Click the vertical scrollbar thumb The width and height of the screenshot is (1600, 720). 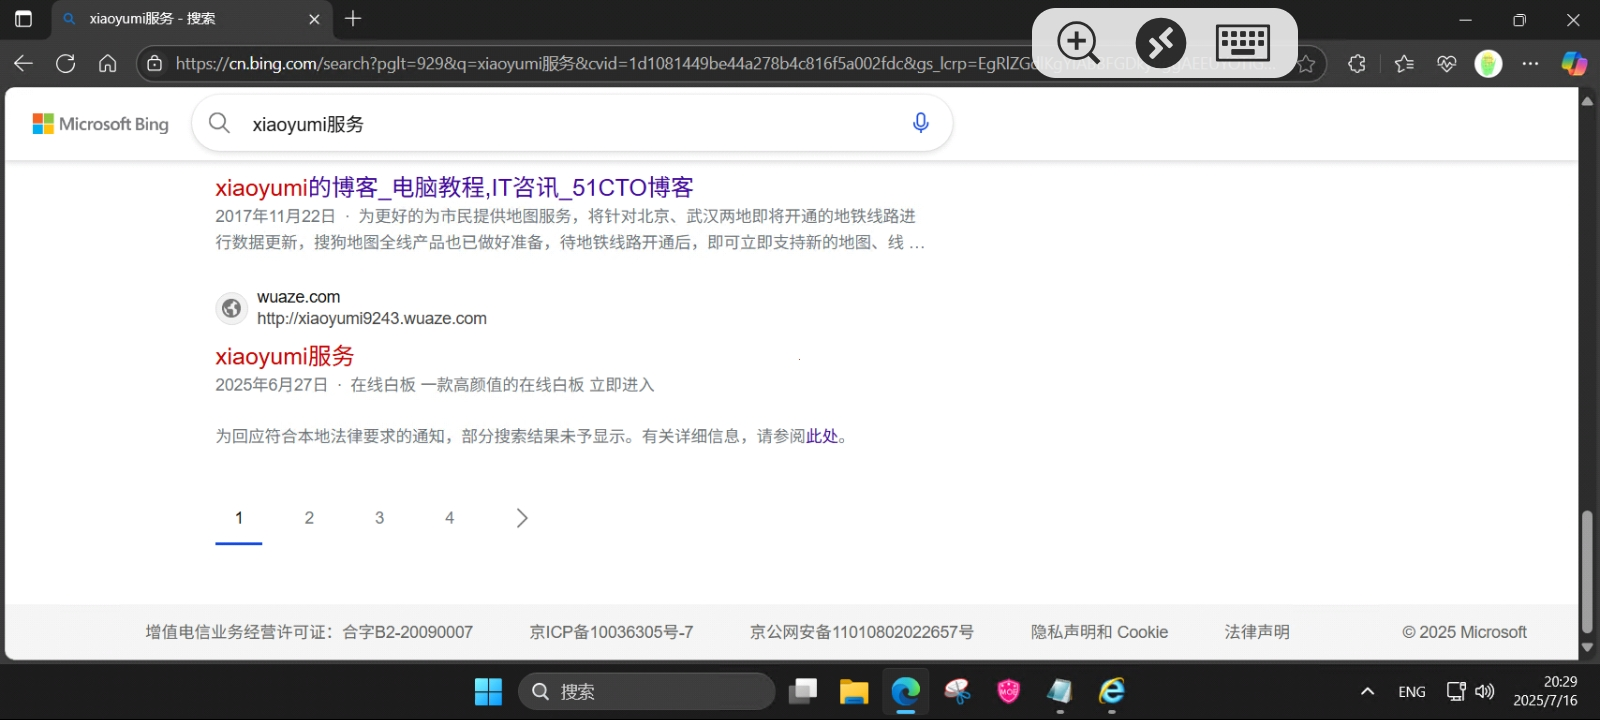[1587, 572]
